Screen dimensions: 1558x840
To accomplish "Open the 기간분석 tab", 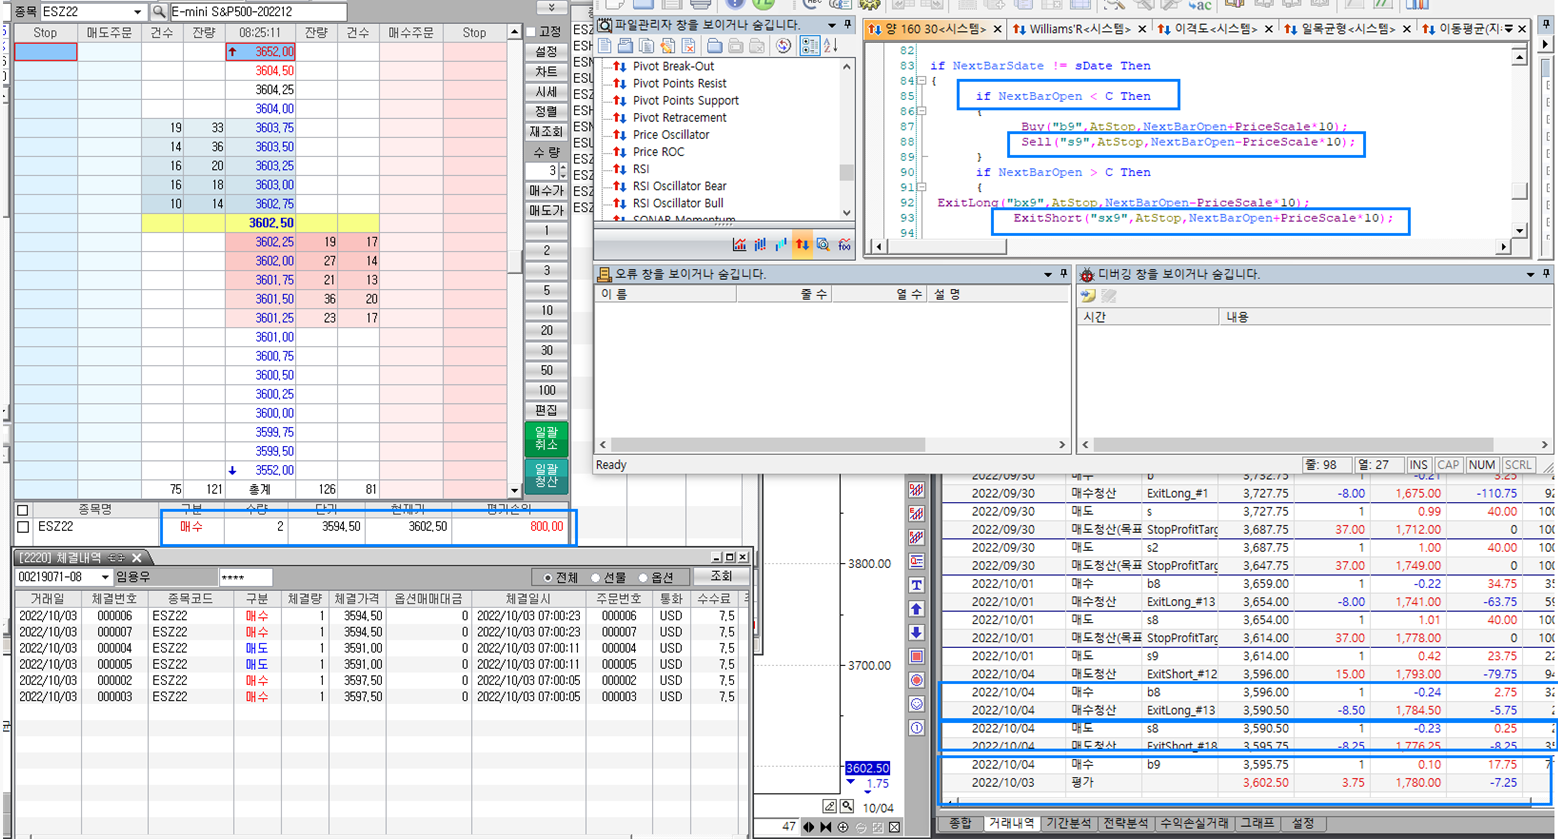I will tap(1068, 824).
